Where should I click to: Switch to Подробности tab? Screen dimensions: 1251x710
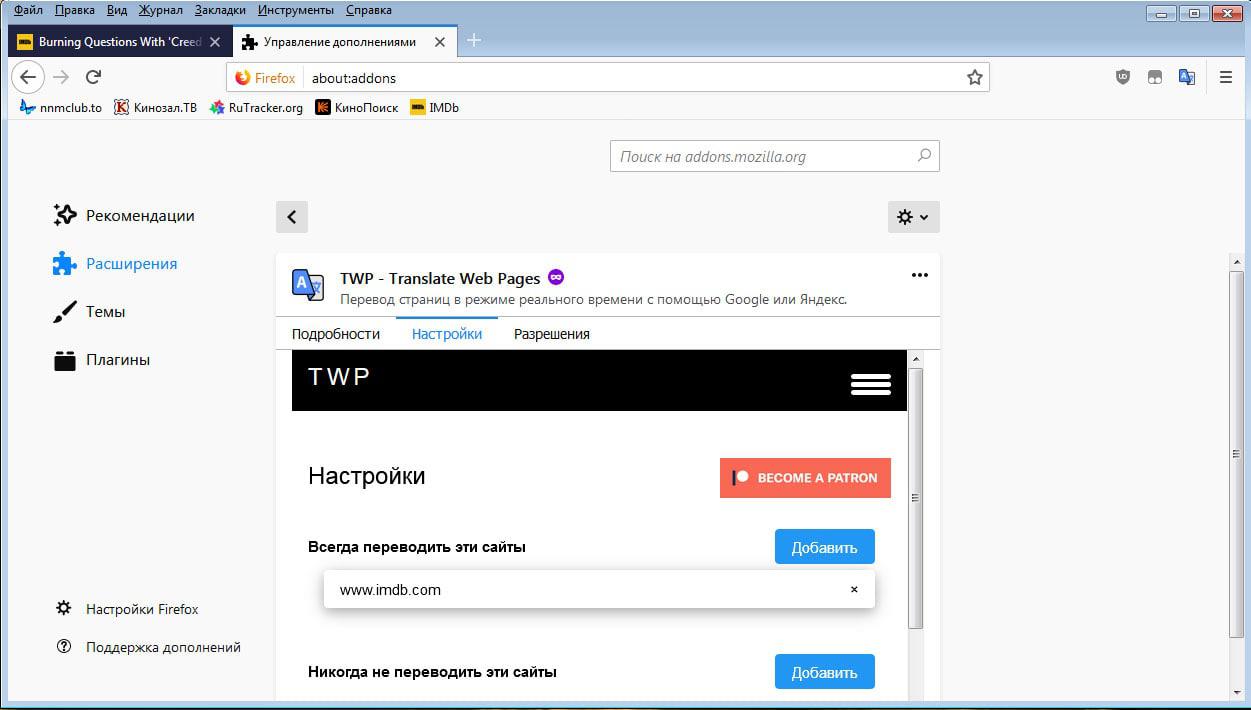point(336,334)
